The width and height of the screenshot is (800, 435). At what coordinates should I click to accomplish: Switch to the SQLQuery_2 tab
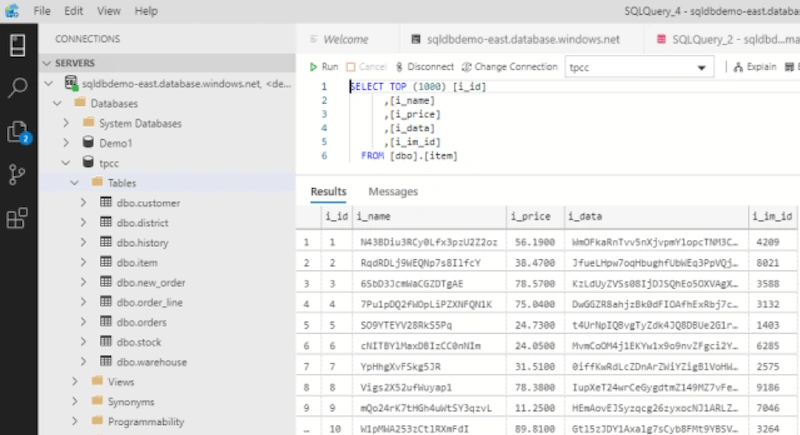pos(724,39)
